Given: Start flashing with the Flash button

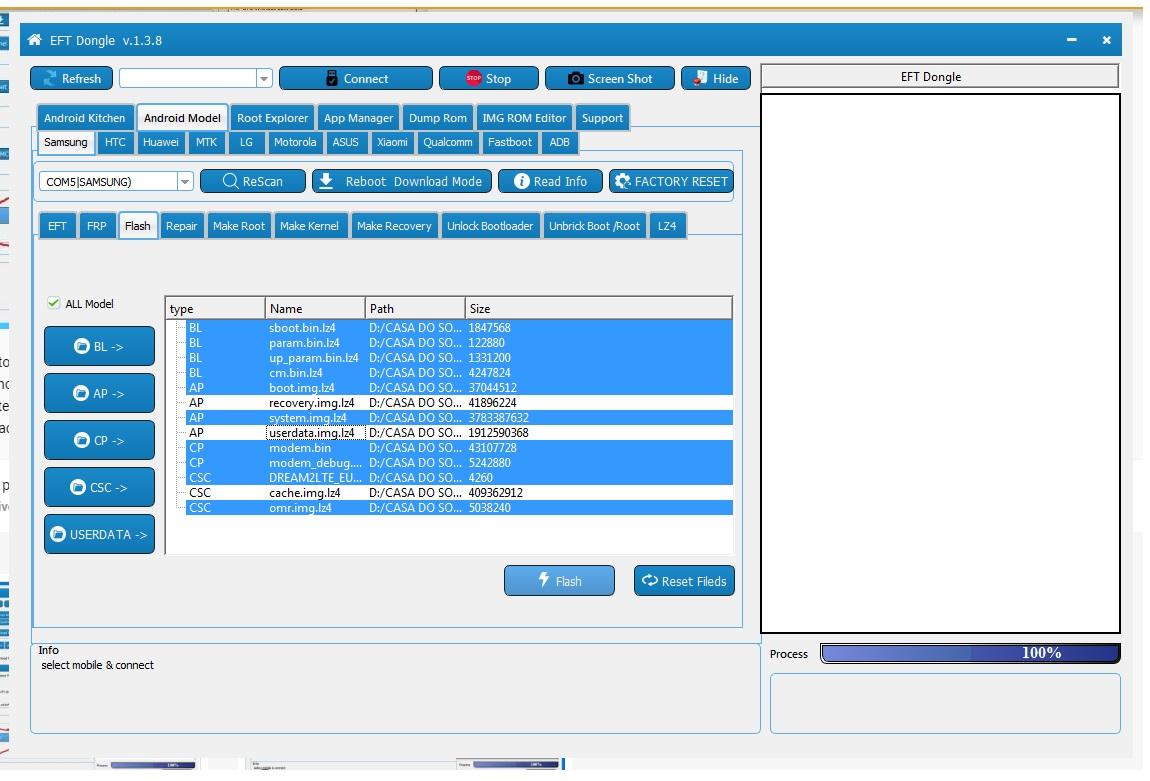Looking at the screenshot, I should [560, 581].
